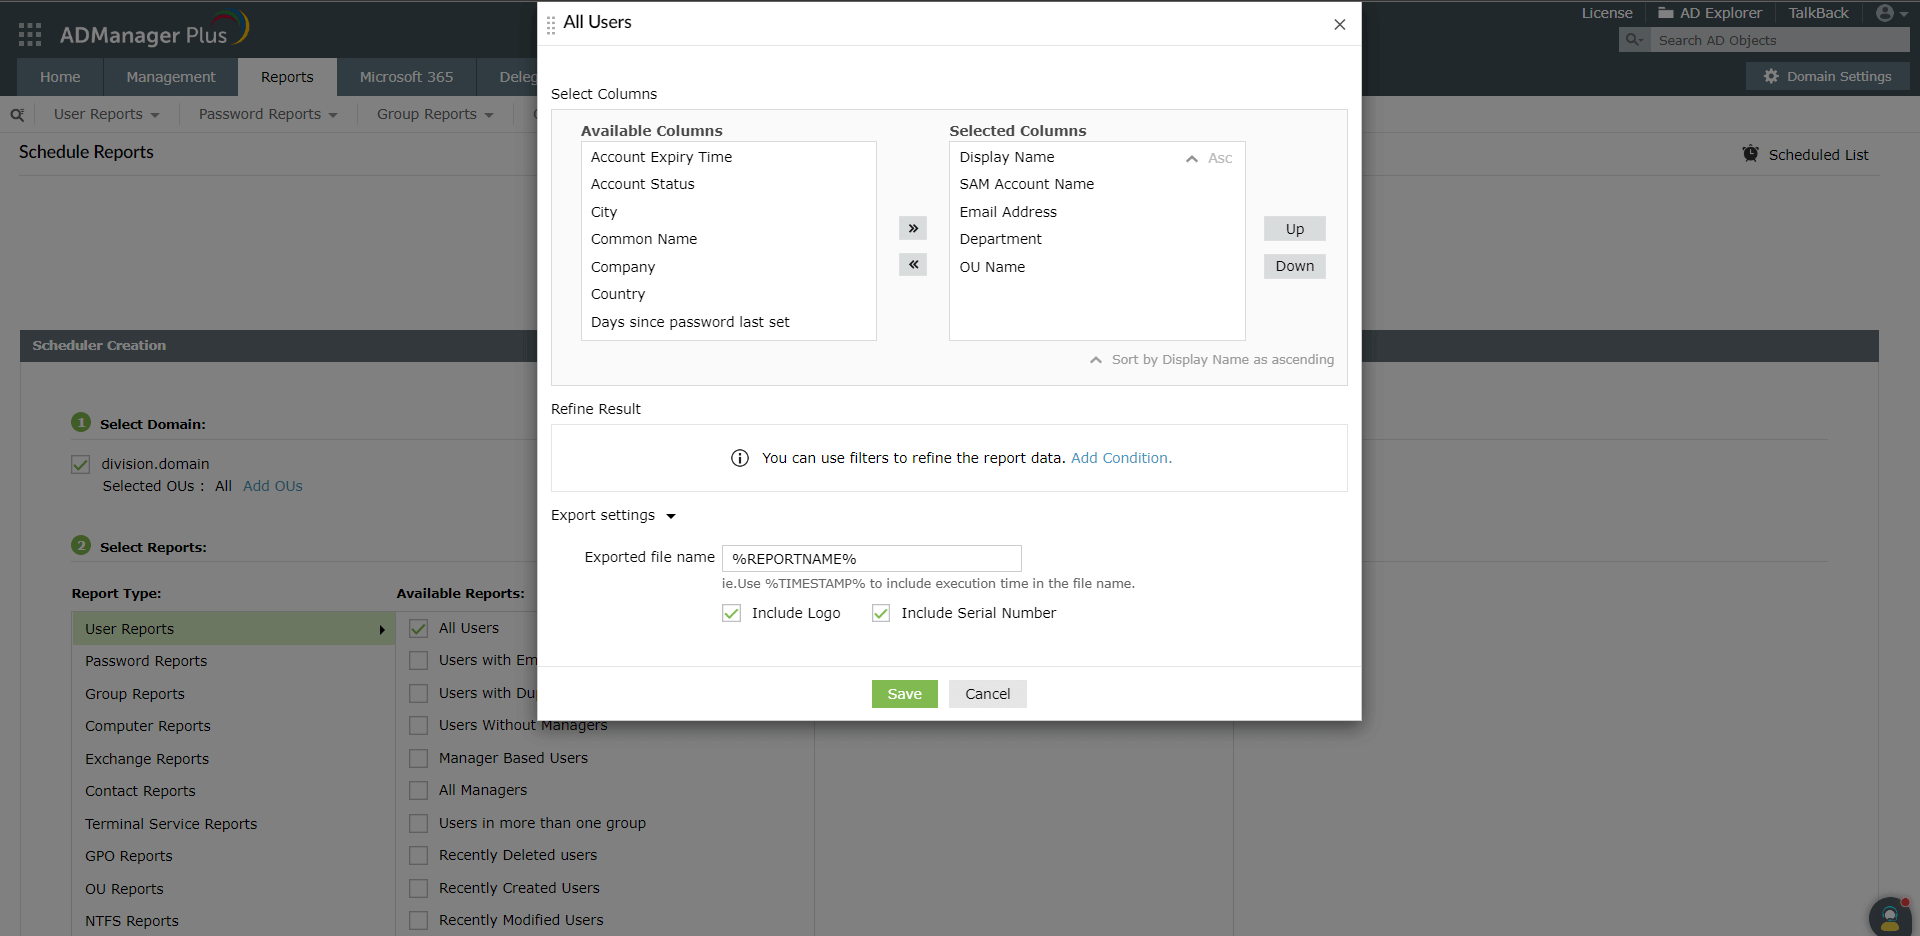Click the Asc sort arrow on Display Name
The height and width of the screenshot is (936, 1920).
(x=1192, y=158)
